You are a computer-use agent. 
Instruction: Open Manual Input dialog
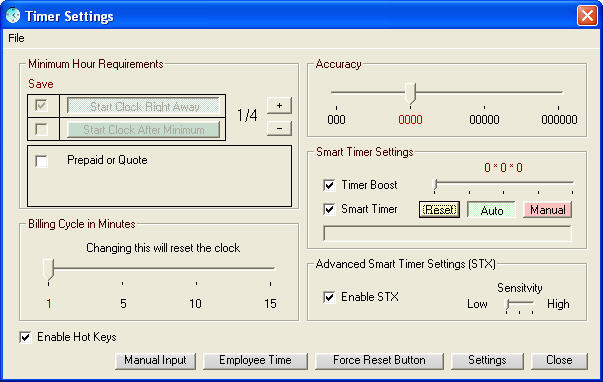click(x=155, y=361)
